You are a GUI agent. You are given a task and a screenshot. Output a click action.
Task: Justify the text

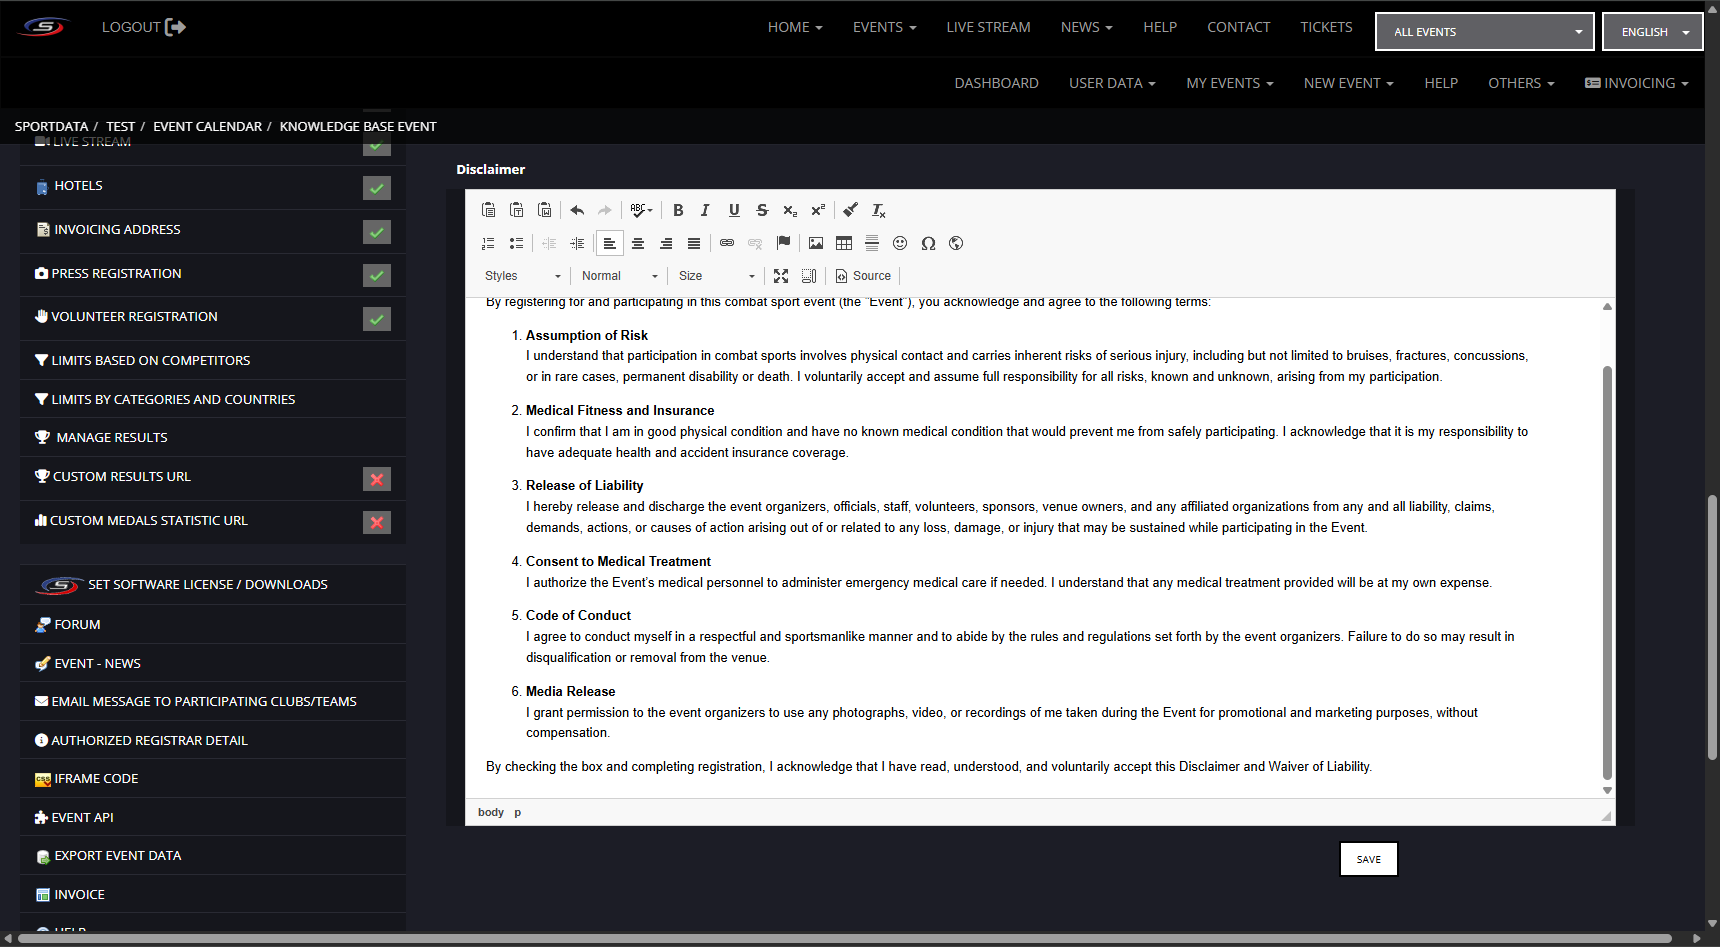tap(694, 243)
